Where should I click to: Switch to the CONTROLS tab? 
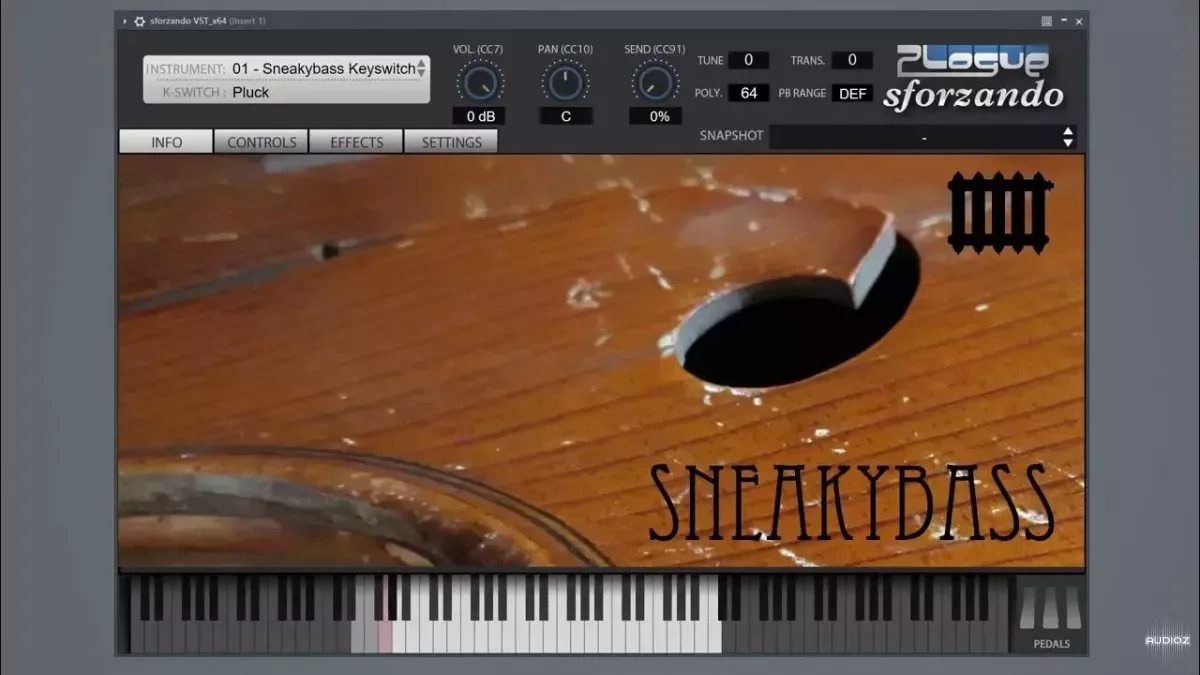click(x=261, y=142)
